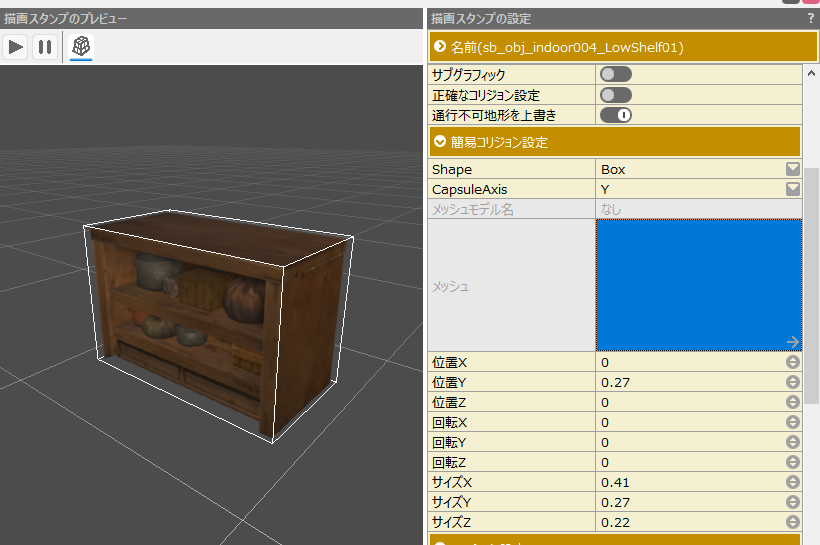Click the 回転Y spinner icon

(793, 442)
